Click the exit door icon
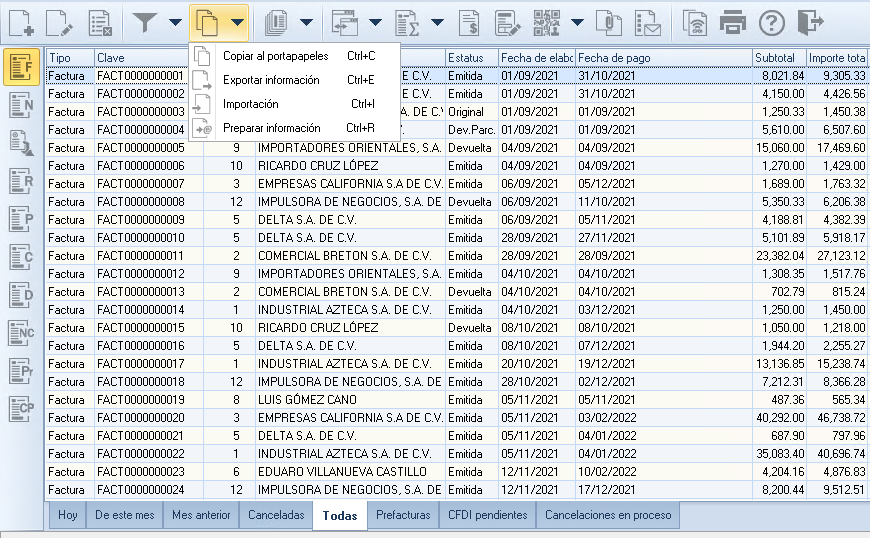Screen dimensions: 870x538 tap(810, 23)
